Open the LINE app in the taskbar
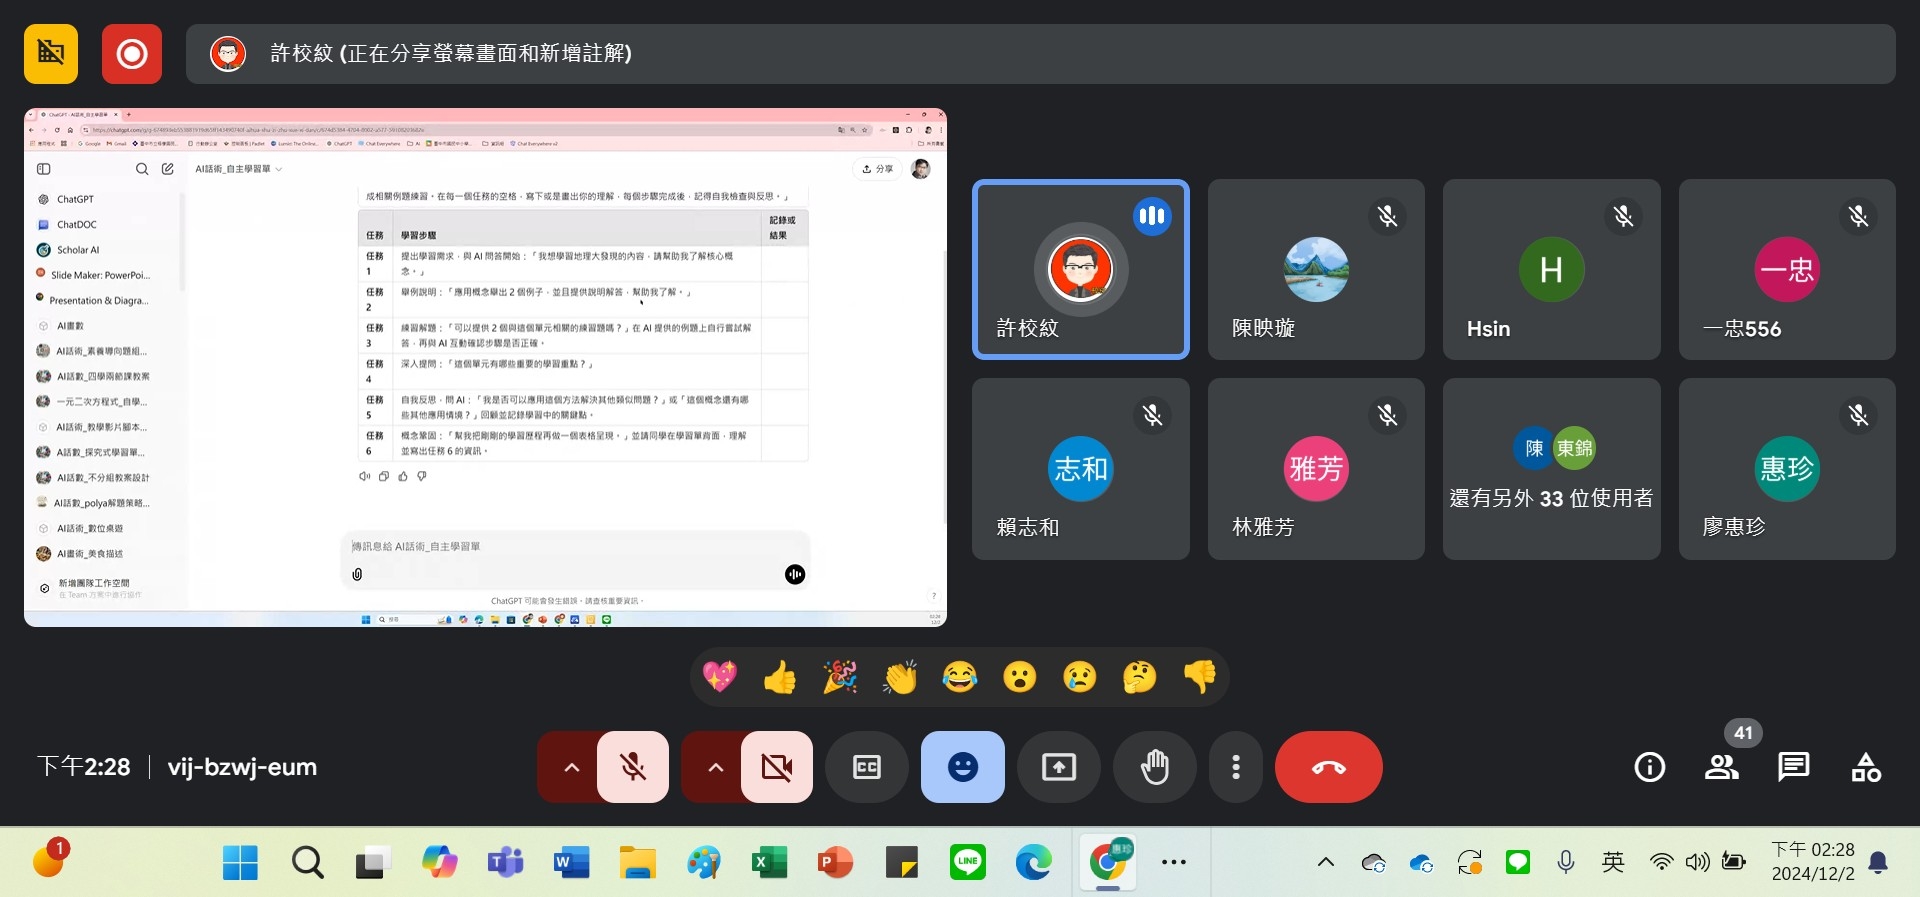1920x897 pixels. click(967, 862)
